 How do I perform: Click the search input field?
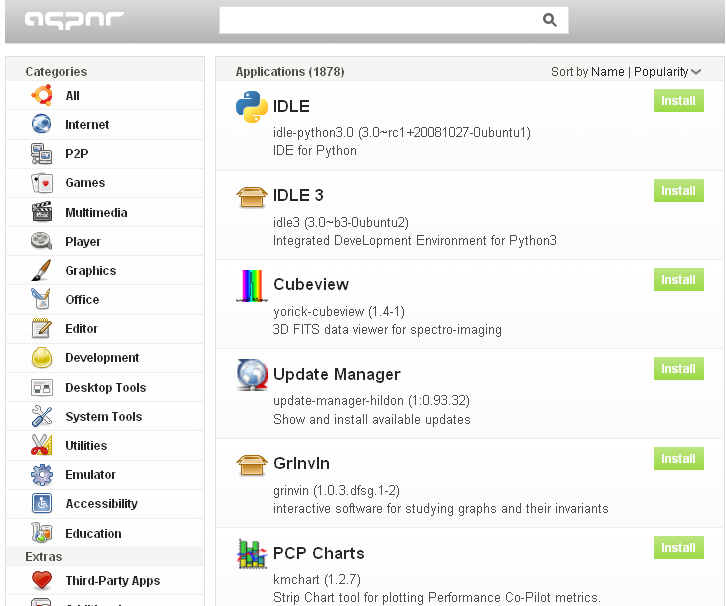[394, 20]
